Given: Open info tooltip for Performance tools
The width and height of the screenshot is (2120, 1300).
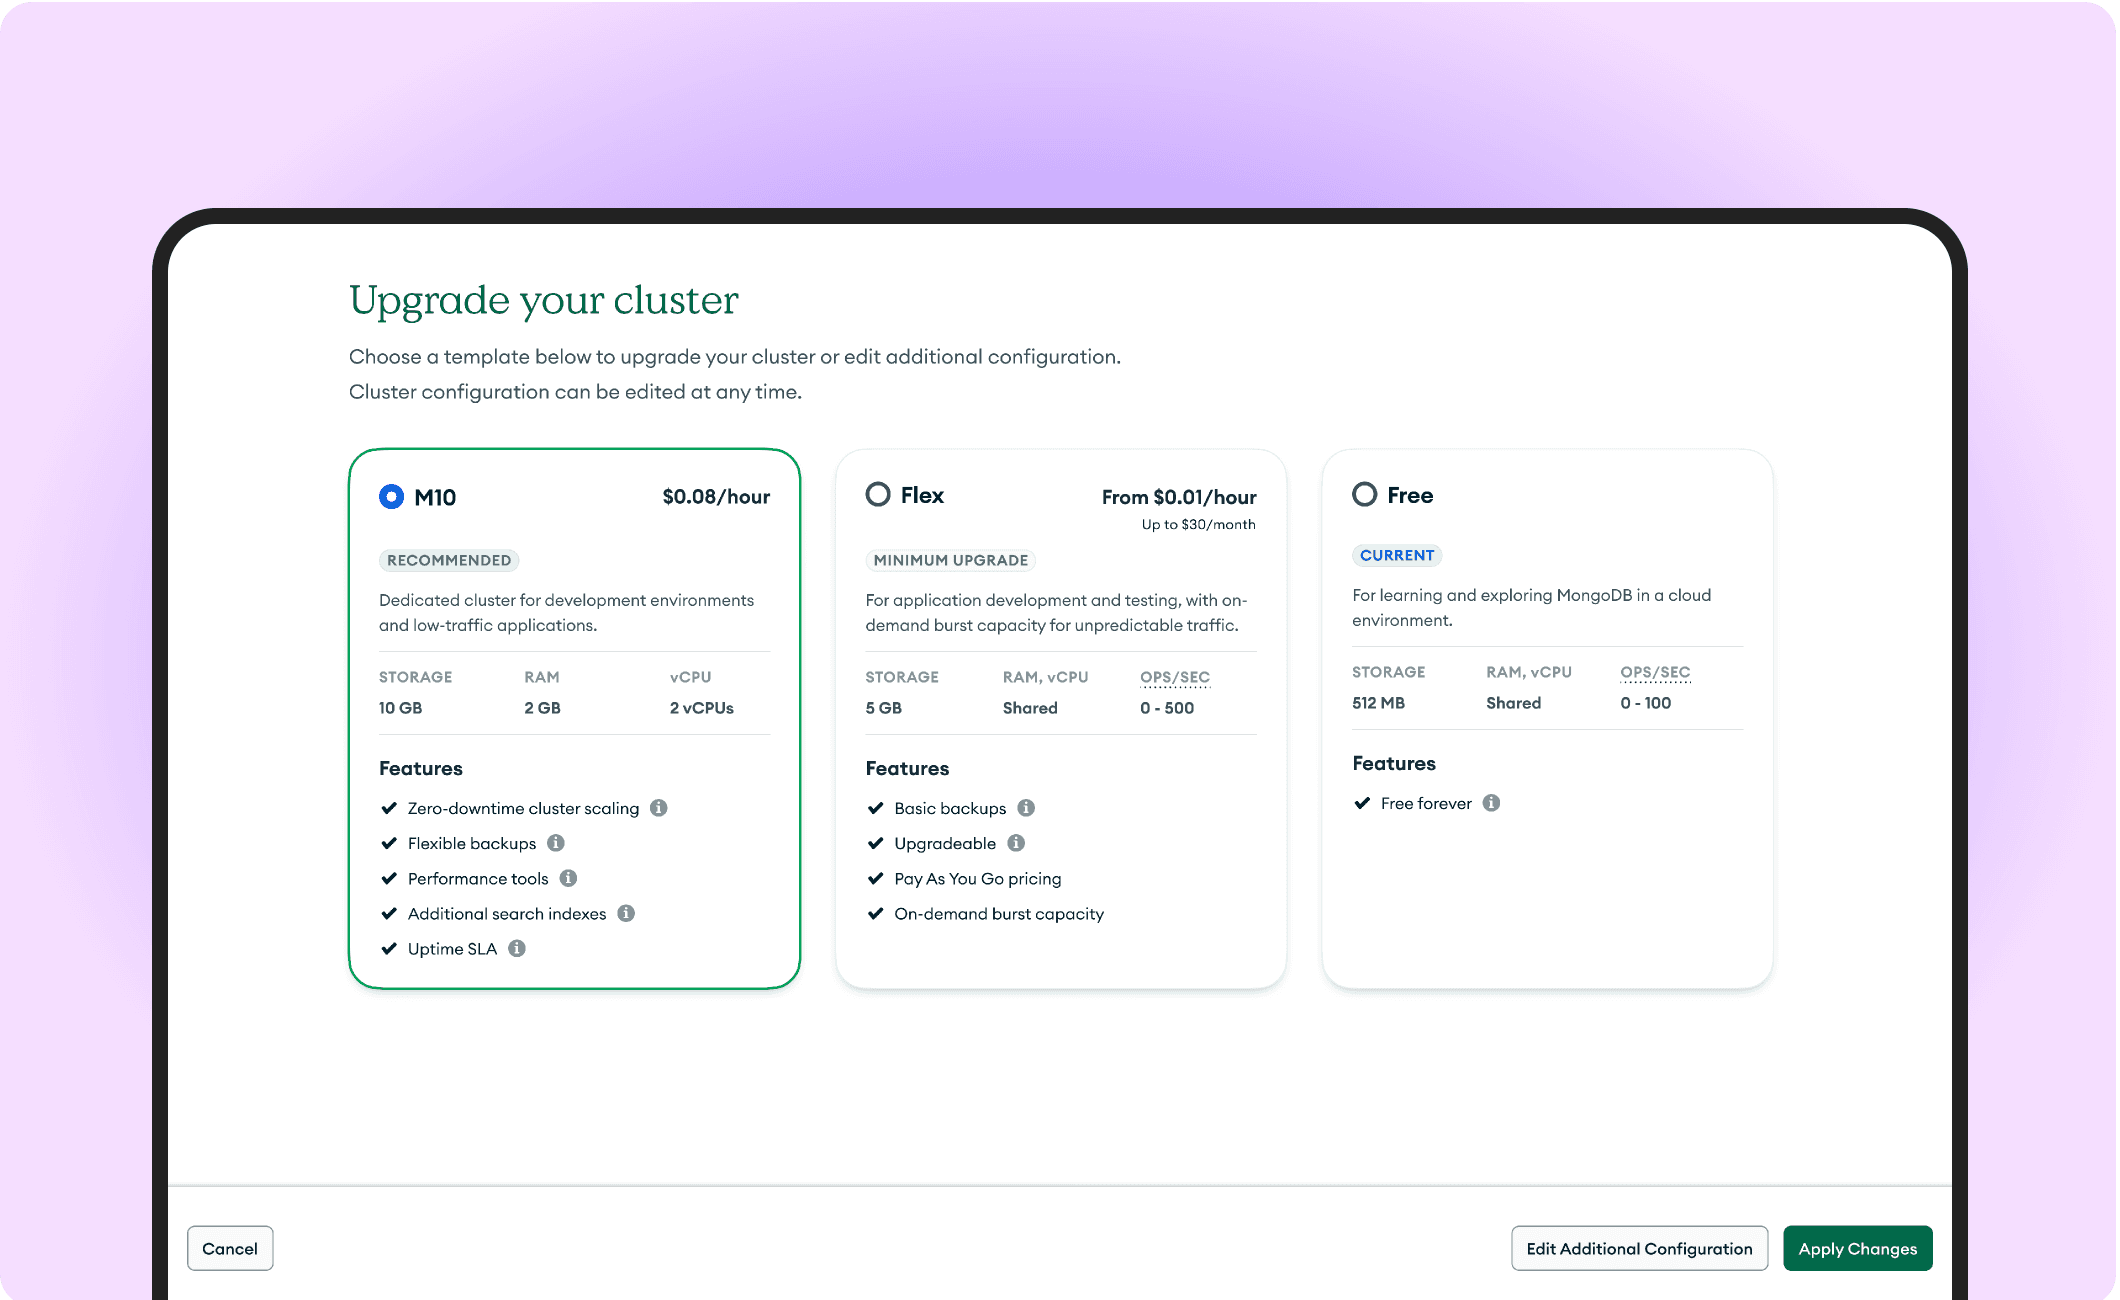Looking at the screenshot, I should point(568,878).
